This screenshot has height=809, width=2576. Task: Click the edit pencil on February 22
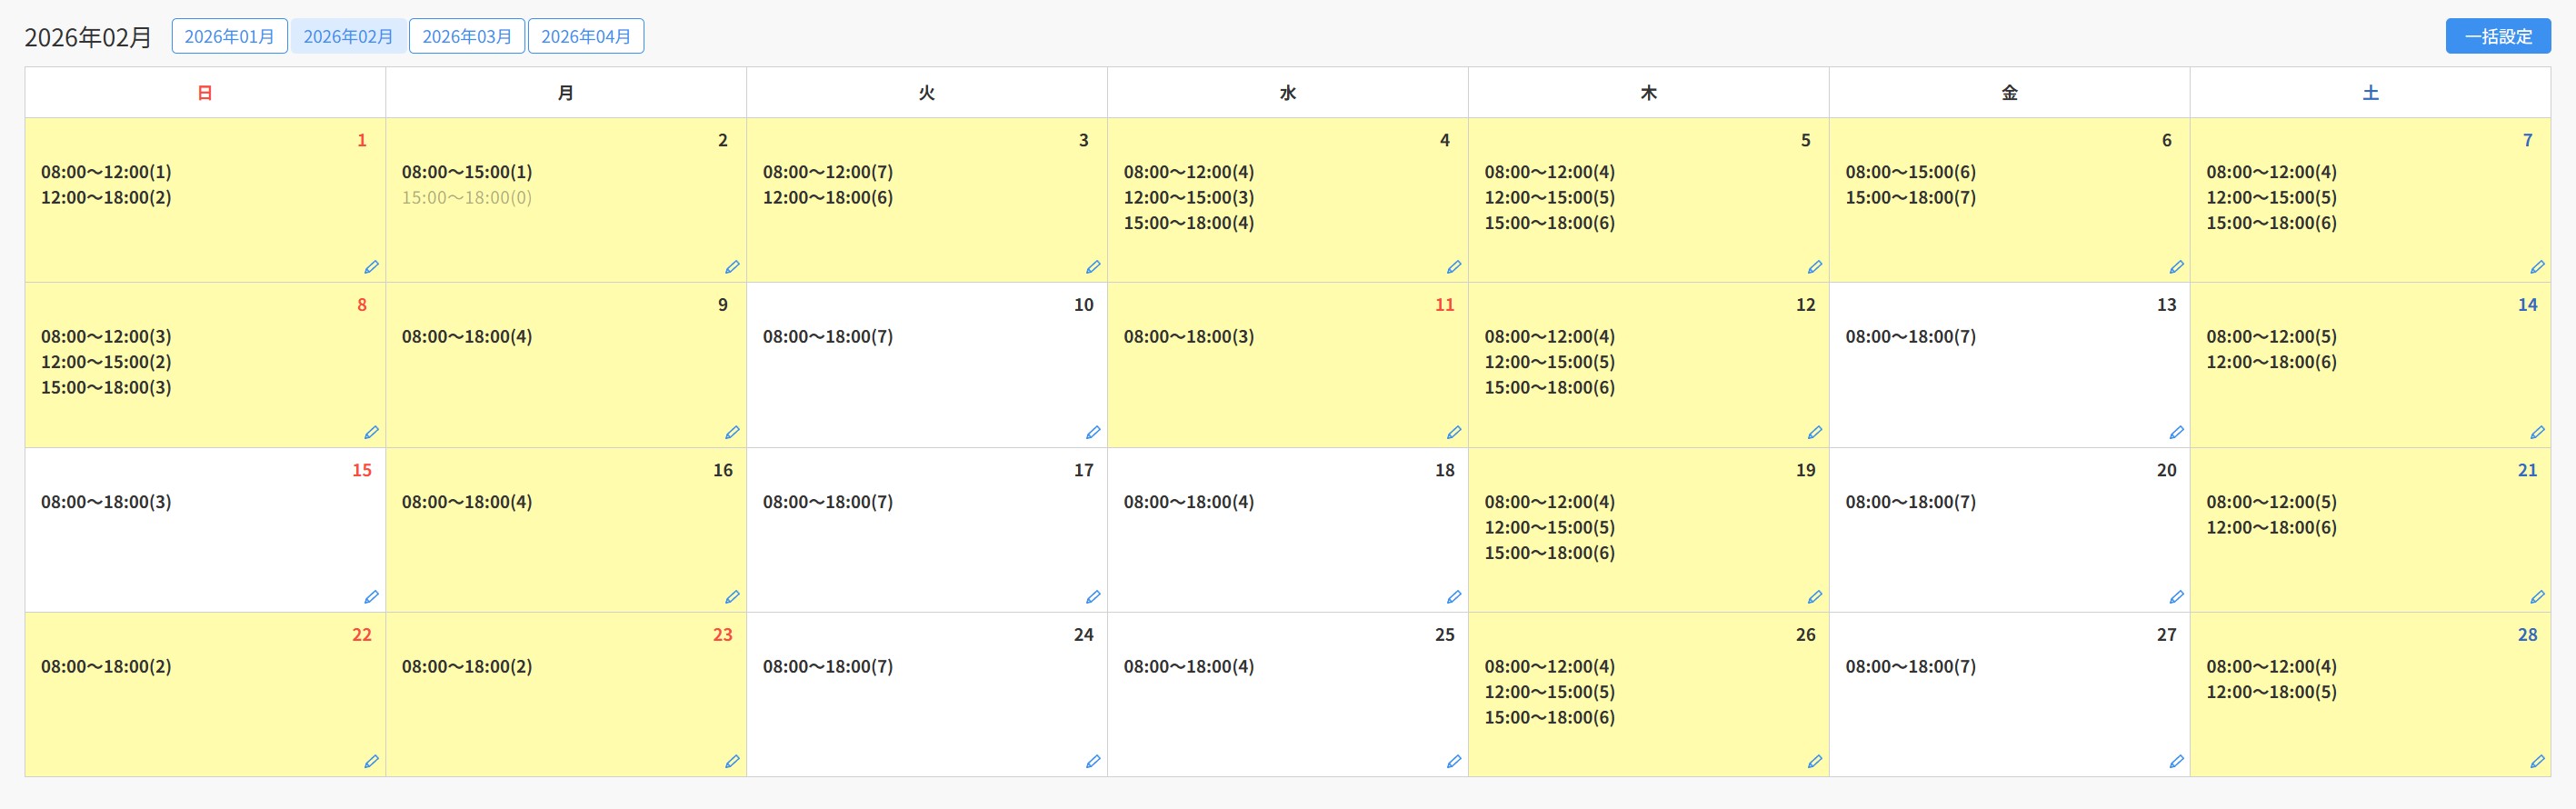pos(371,761)
